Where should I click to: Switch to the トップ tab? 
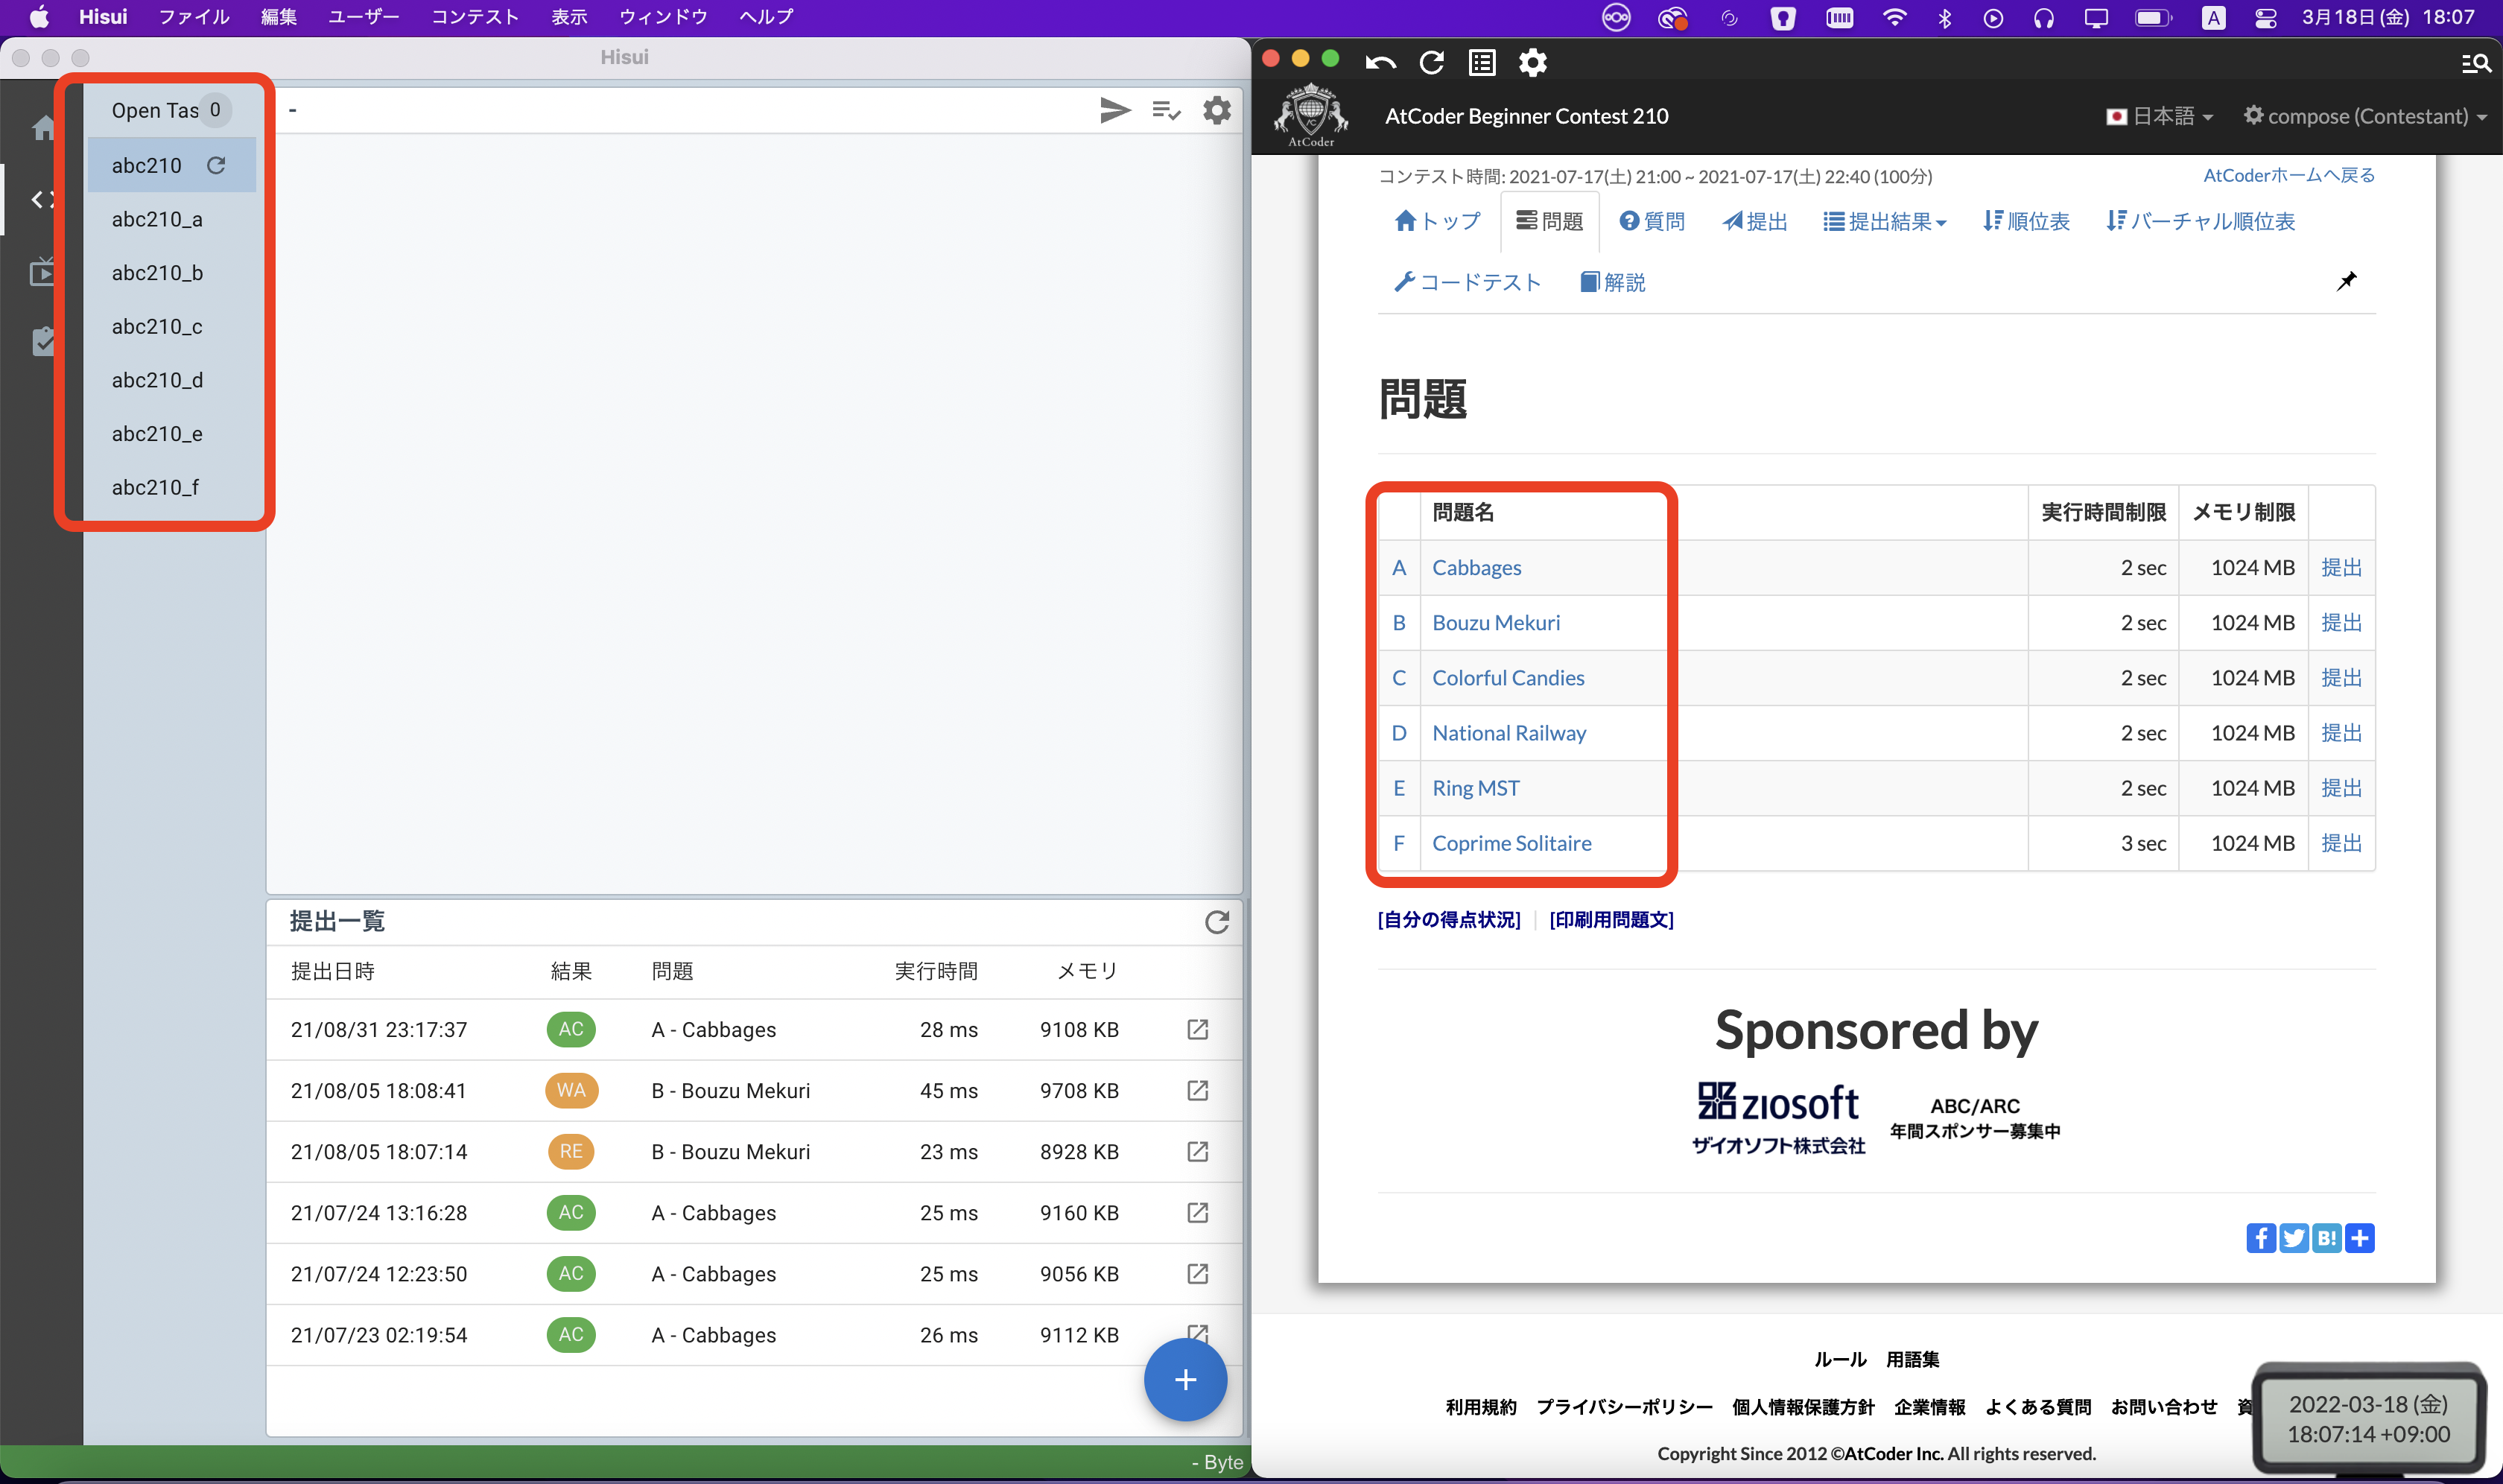pyautogui.click(x=1438, y=221)
